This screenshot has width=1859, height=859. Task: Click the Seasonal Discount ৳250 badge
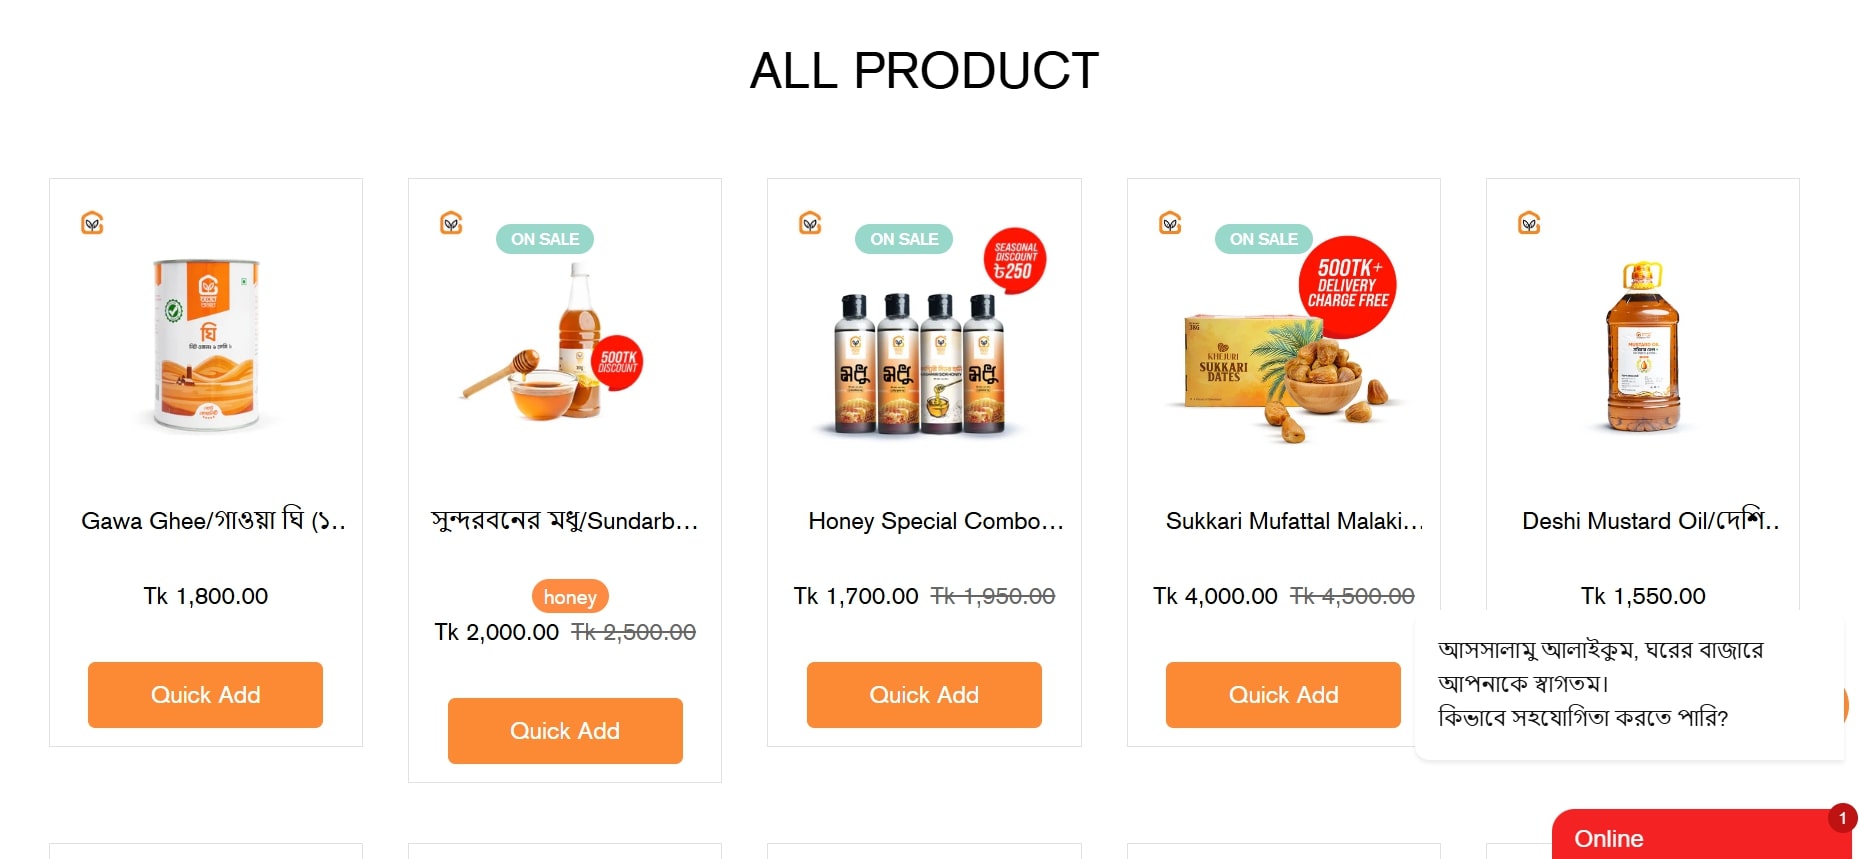coord(1014,261)
